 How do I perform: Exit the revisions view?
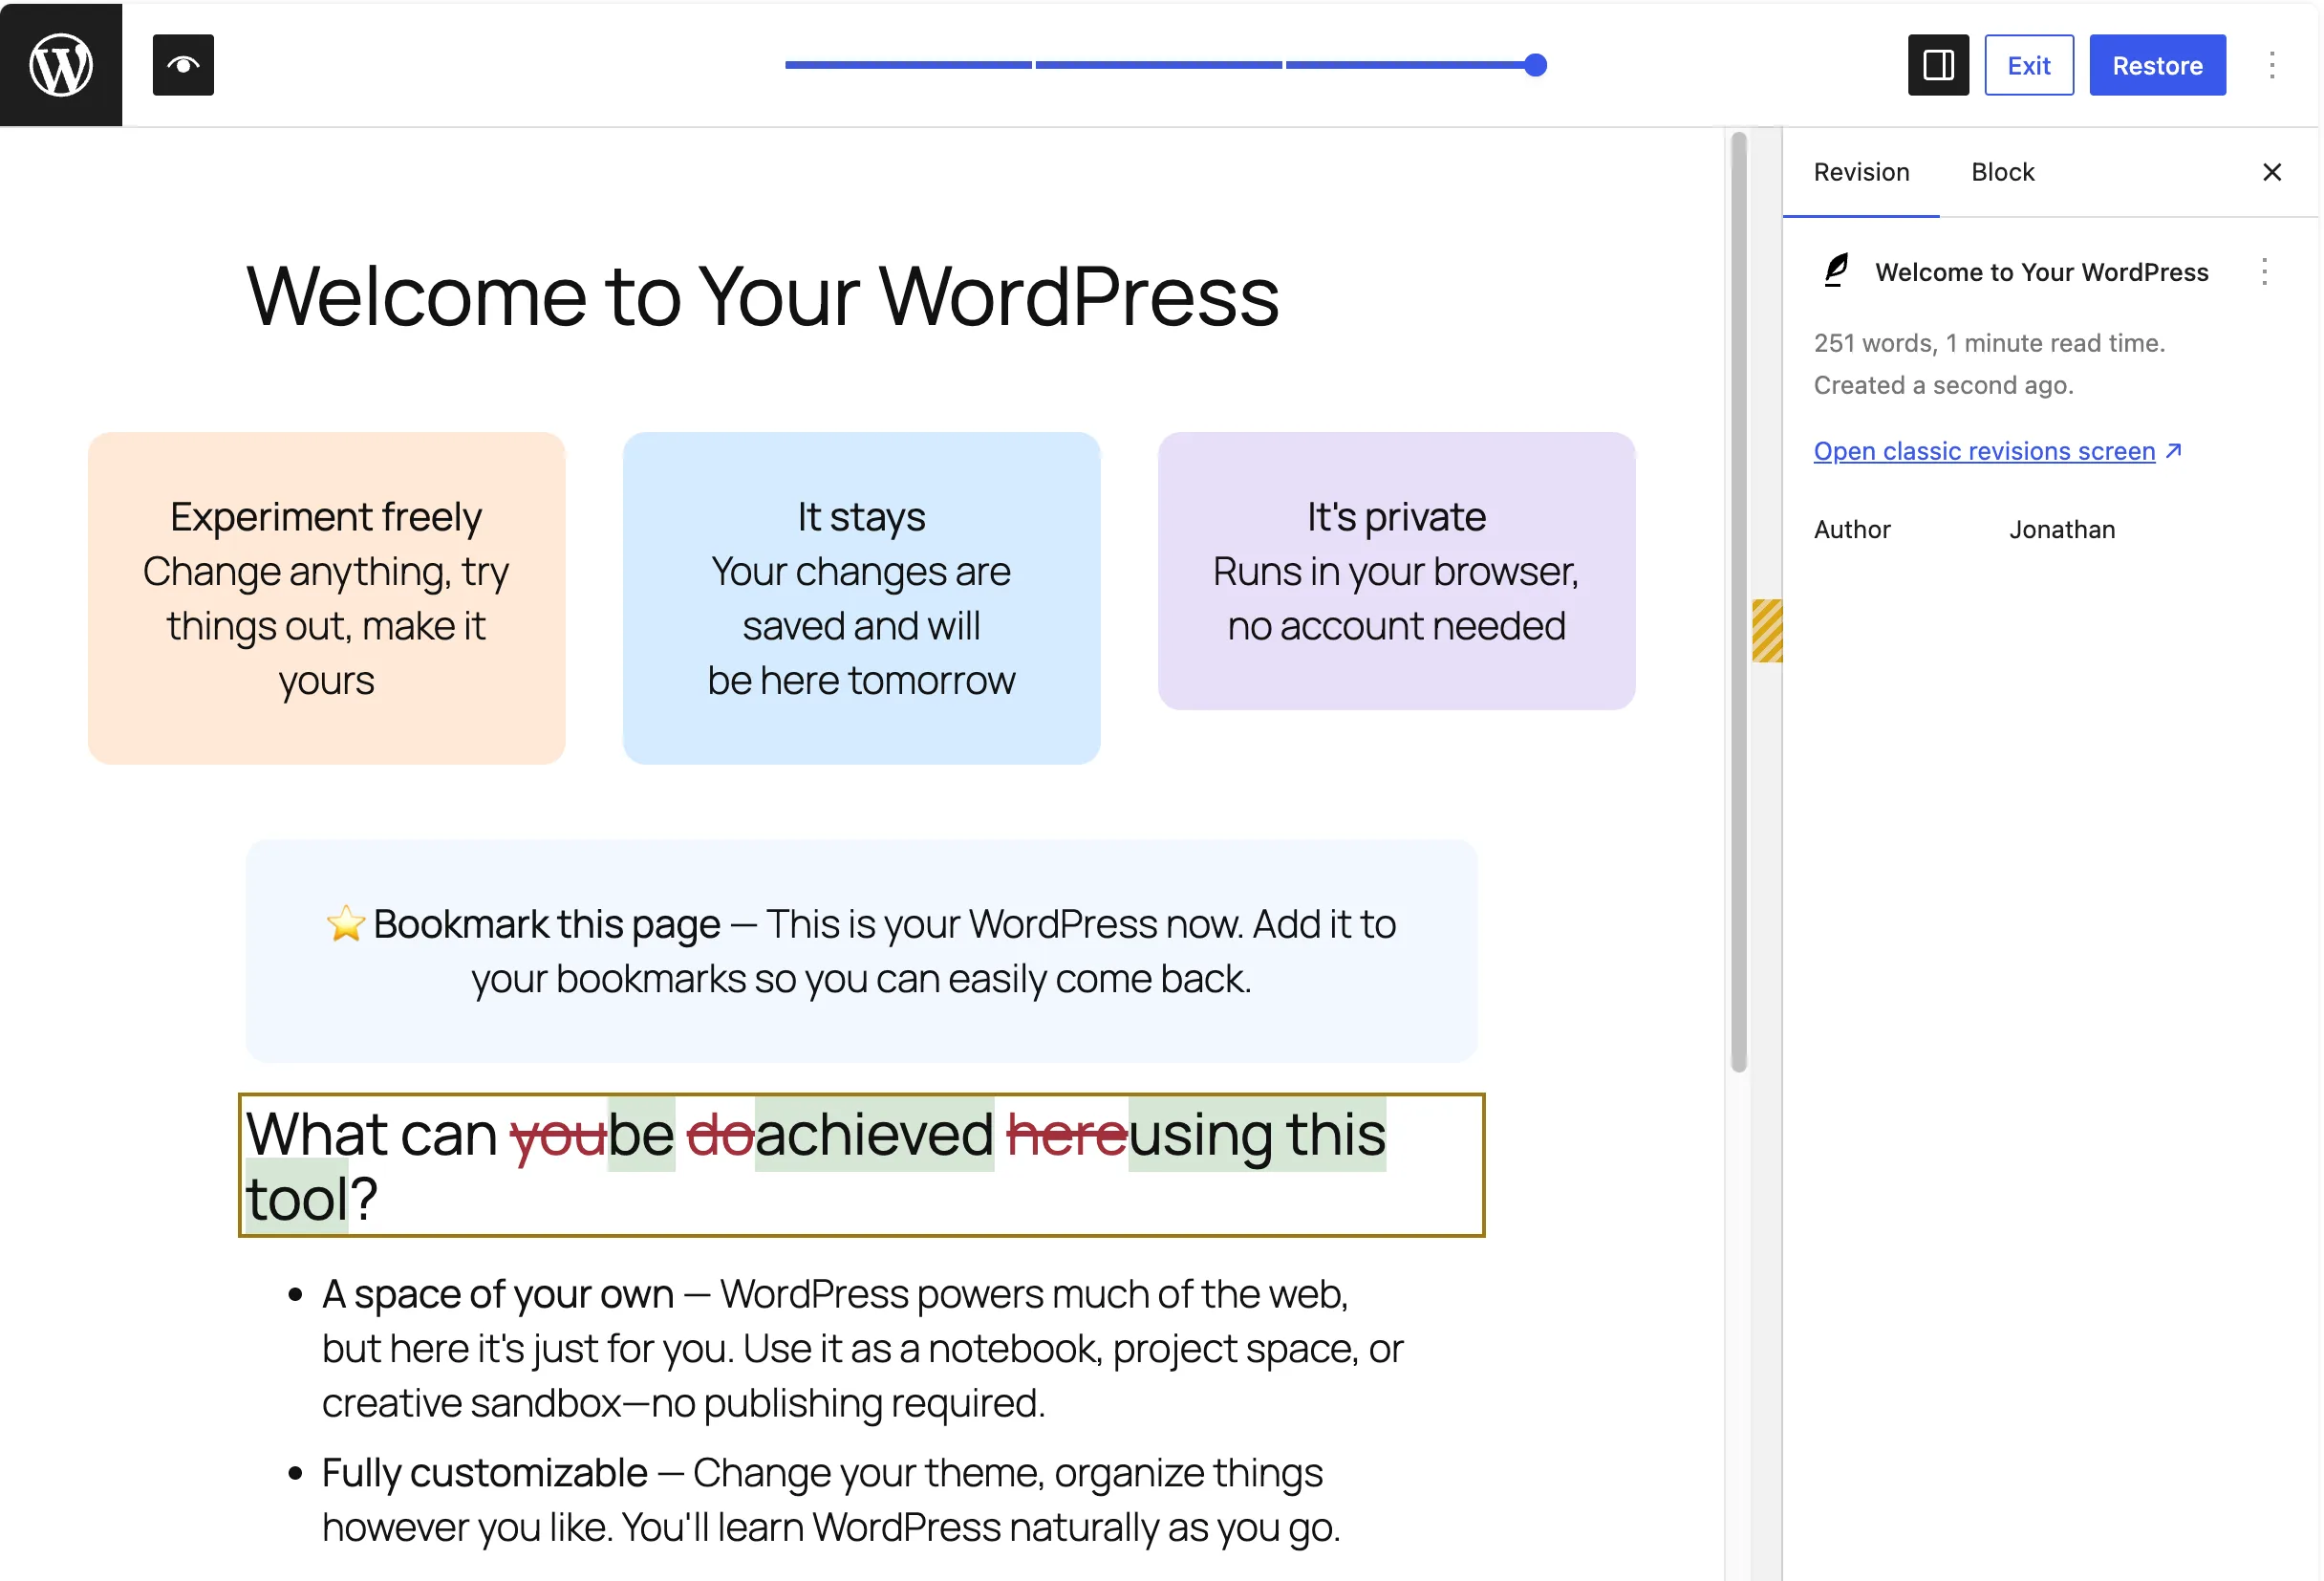click(x=2029, y=65)
